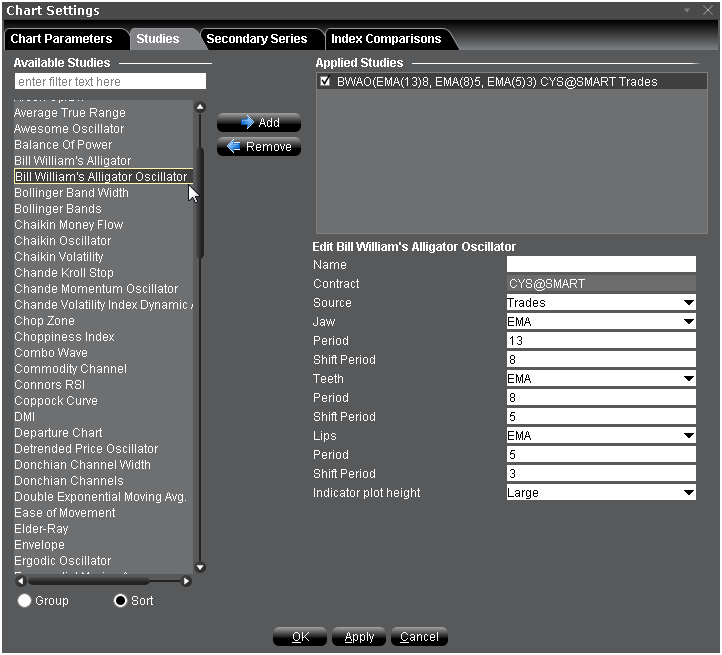Open the Index Comparisons tab

tap(386, 39)
